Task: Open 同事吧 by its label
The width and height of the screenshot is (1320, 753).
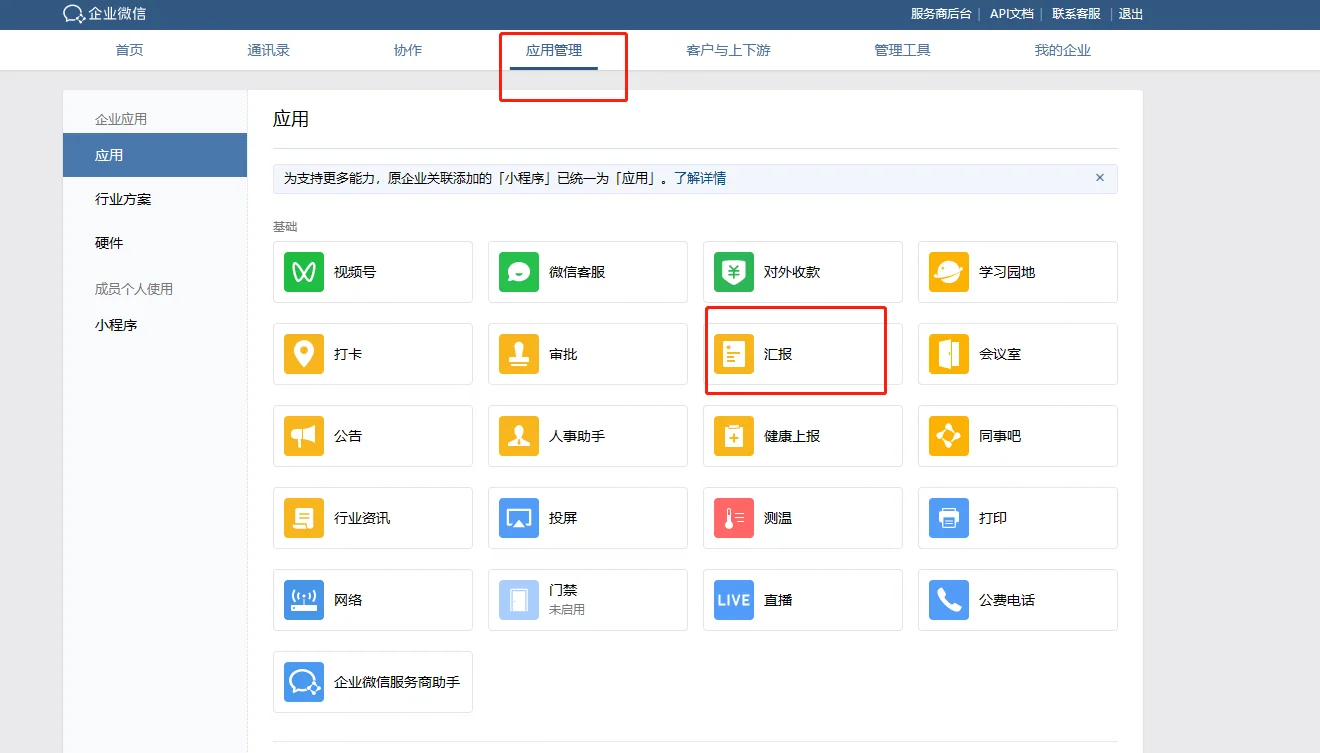Action: [x=1000, y=436]
